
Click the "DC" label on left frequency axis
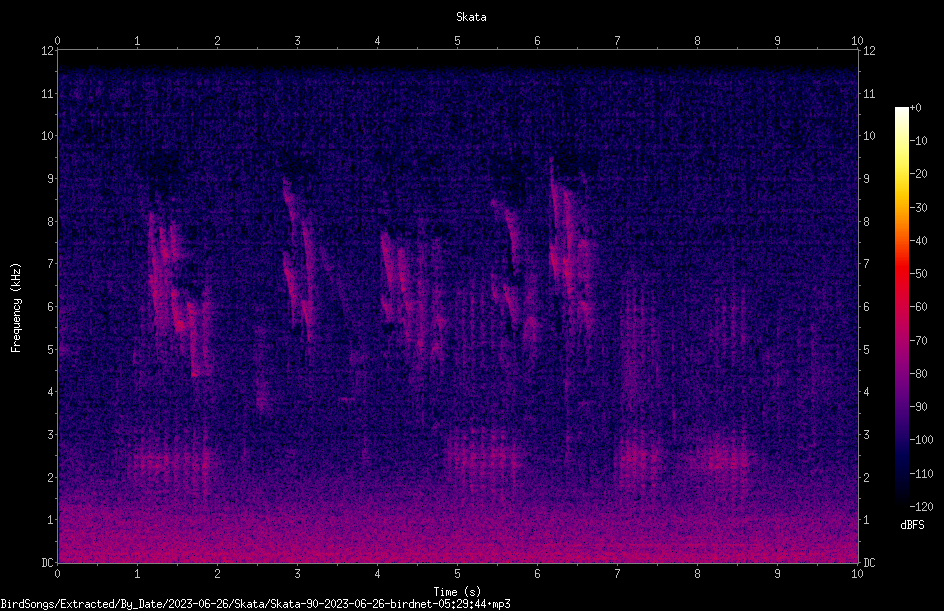48,562
